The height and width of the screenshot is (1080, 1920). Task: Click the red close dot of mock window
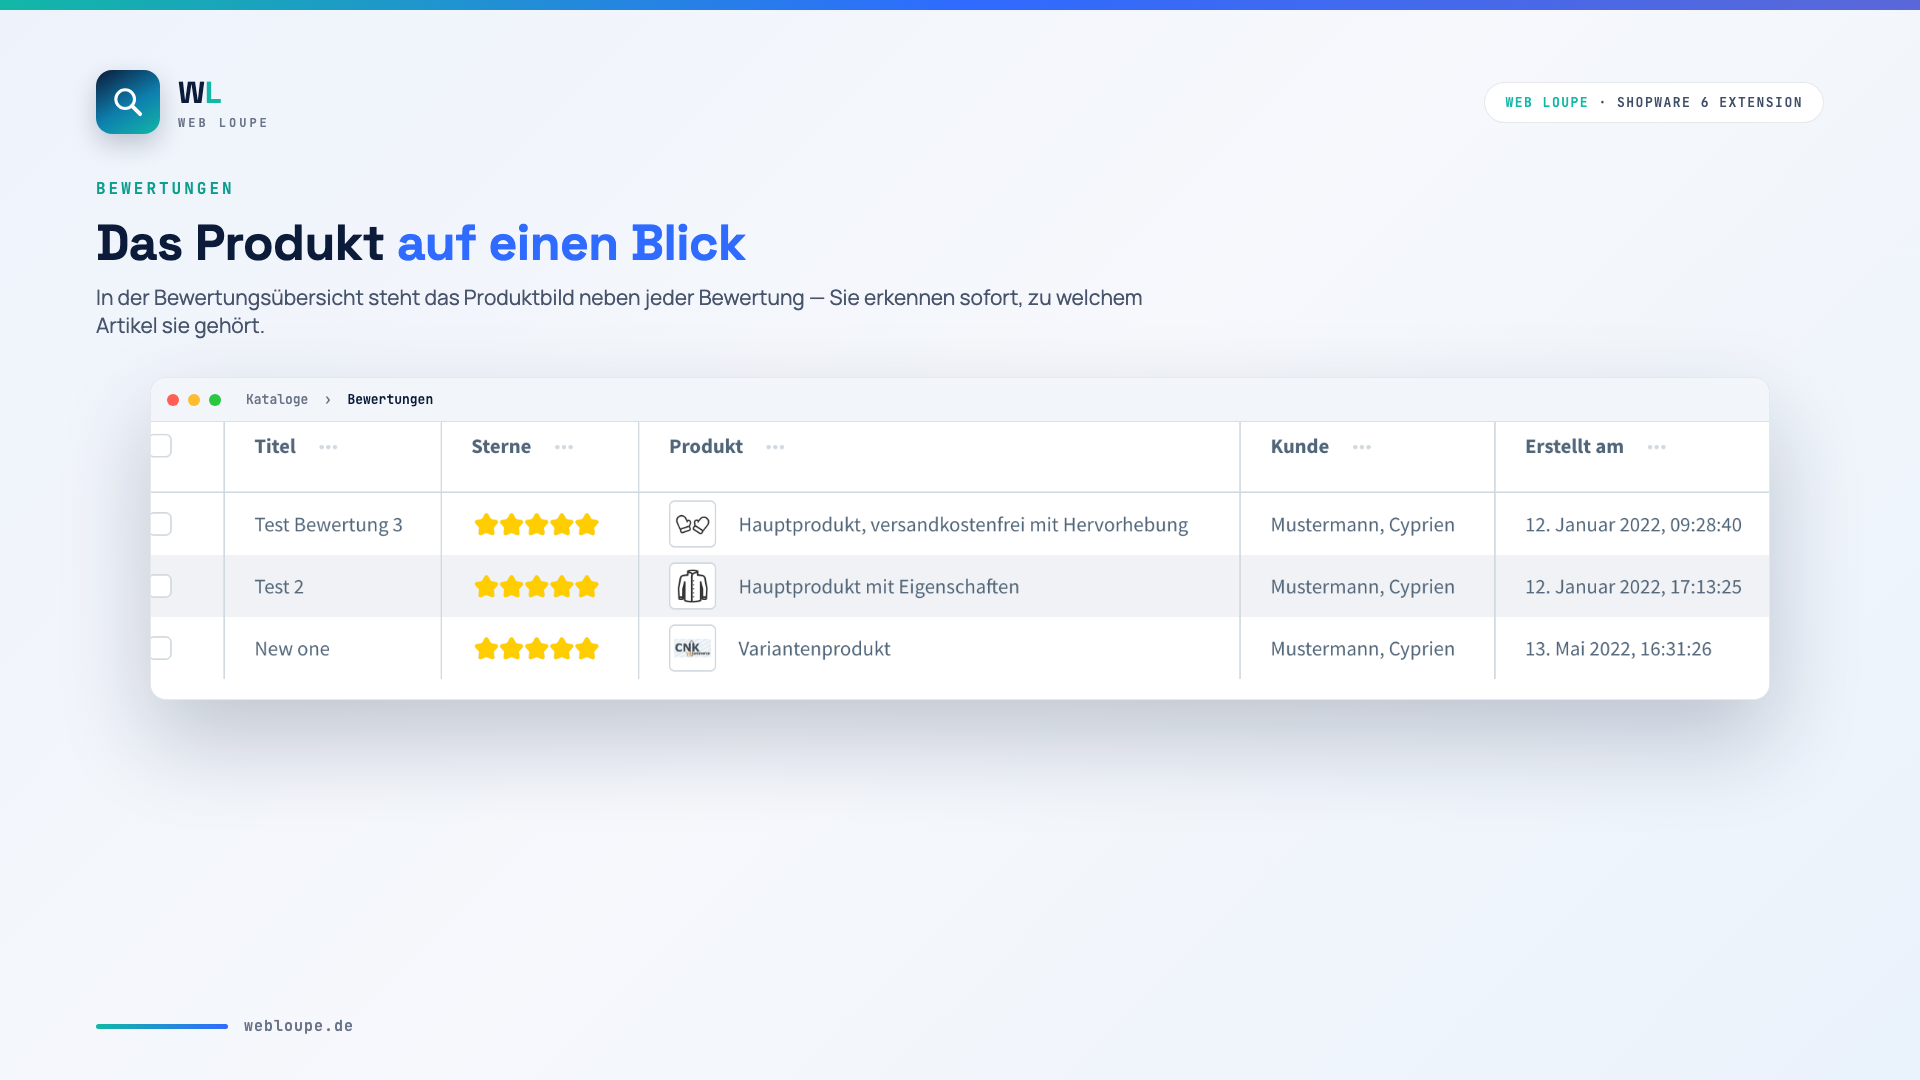tap(173, 400)
